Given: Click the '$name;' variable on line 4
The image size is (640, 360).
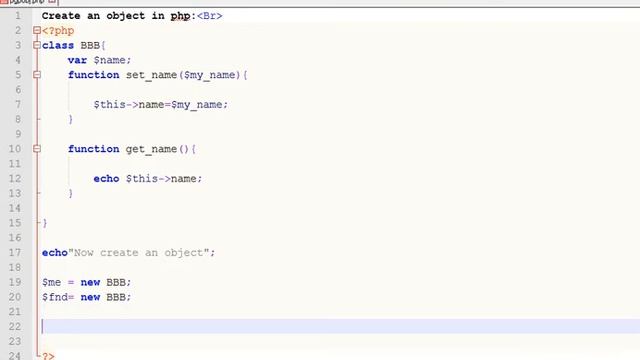Looking at the screenshot, I should (x=112, y=60).
